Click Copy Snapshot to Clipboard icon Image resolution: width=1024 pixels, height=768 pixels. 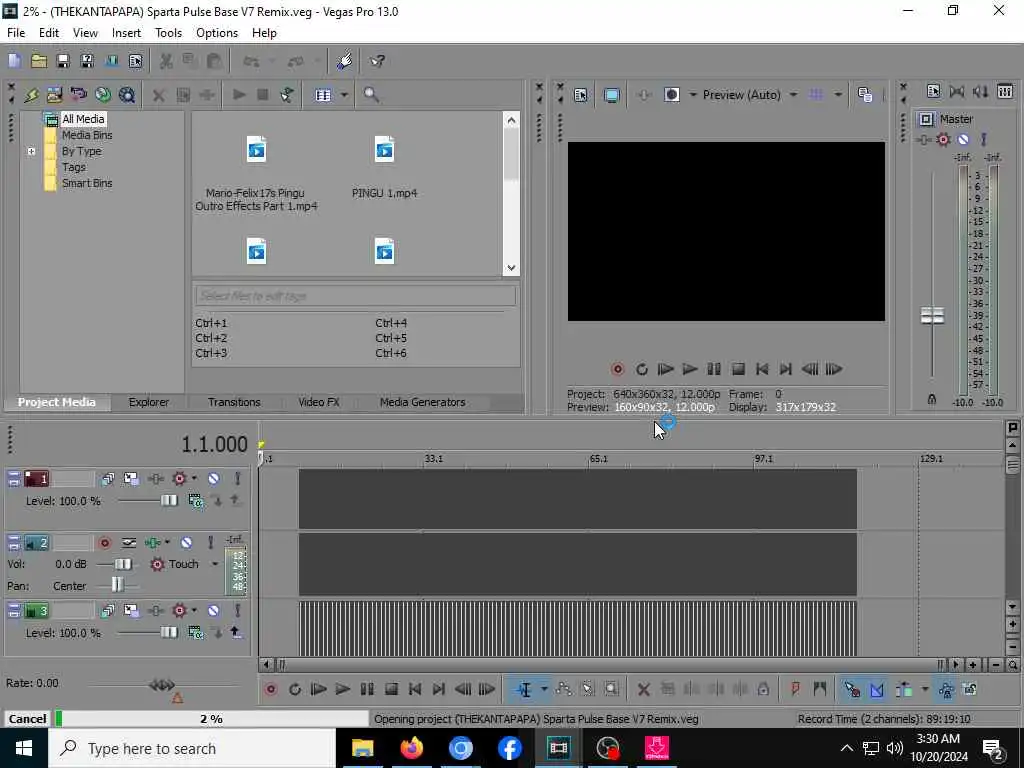point(865,95)
